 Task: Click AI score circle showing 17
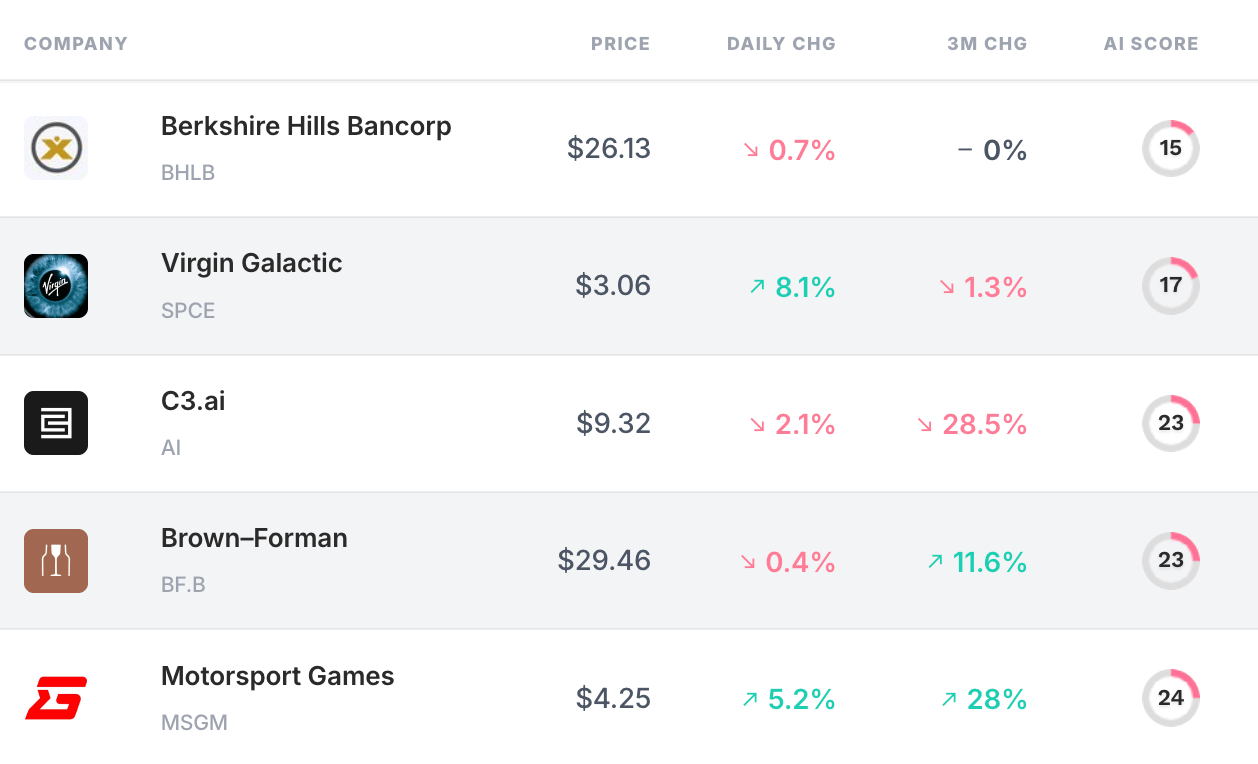pyautogui.click(x=1170, y=286)
